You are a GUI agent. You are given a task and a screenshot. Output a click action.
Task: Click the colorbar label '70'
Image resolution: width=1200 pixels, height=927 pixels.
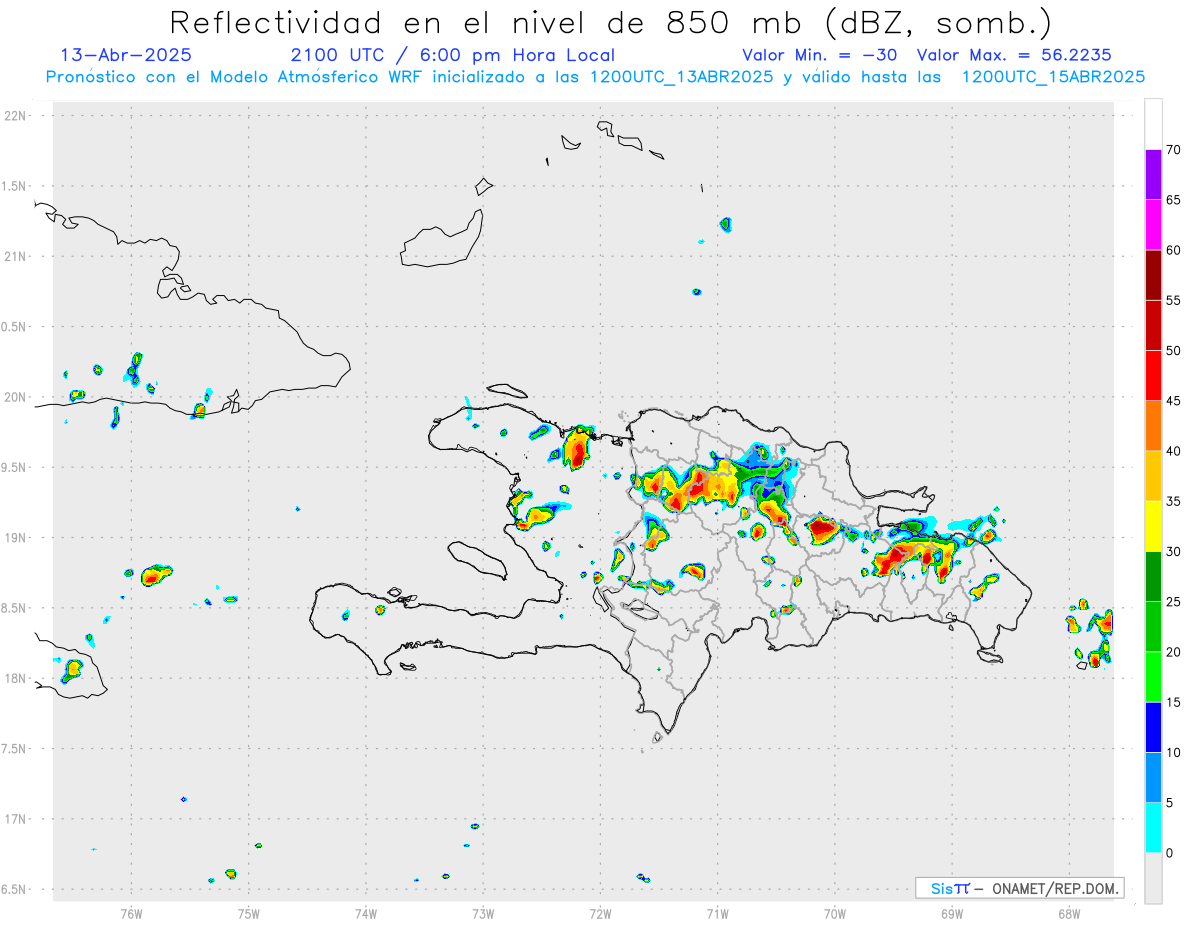coord(1173,150)
